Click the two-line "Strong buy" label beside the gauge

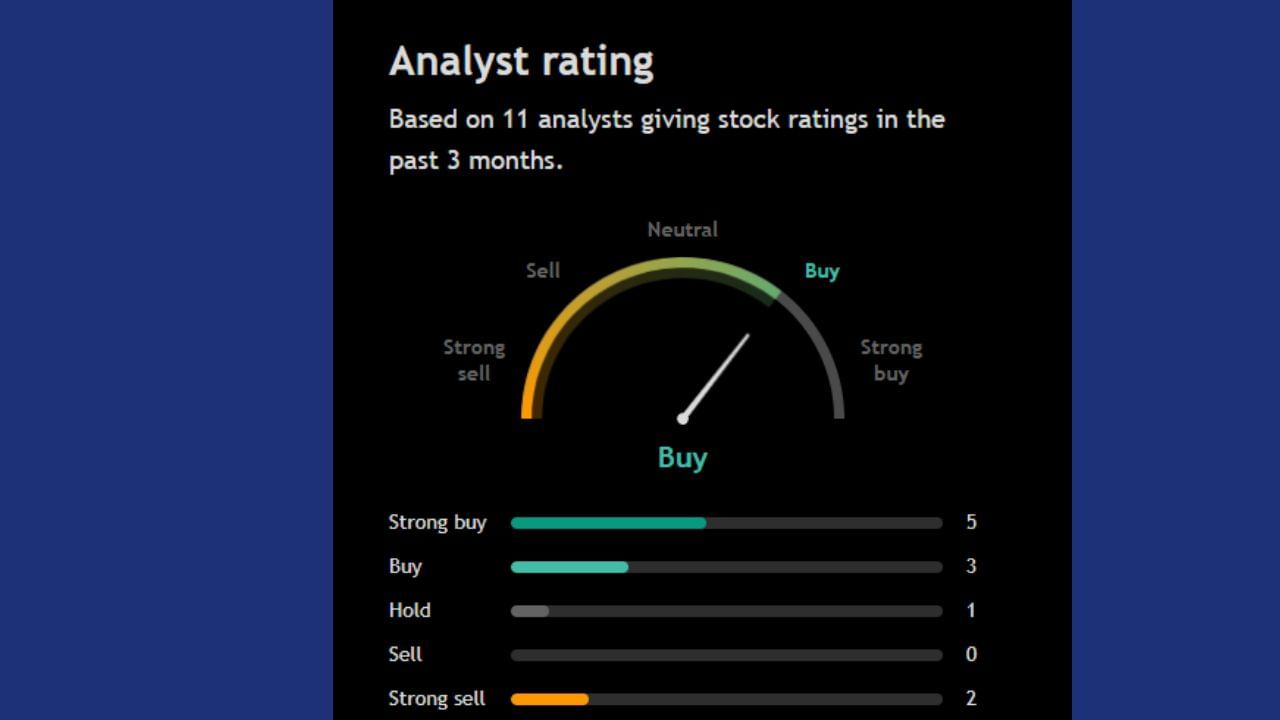coord(891,360)
